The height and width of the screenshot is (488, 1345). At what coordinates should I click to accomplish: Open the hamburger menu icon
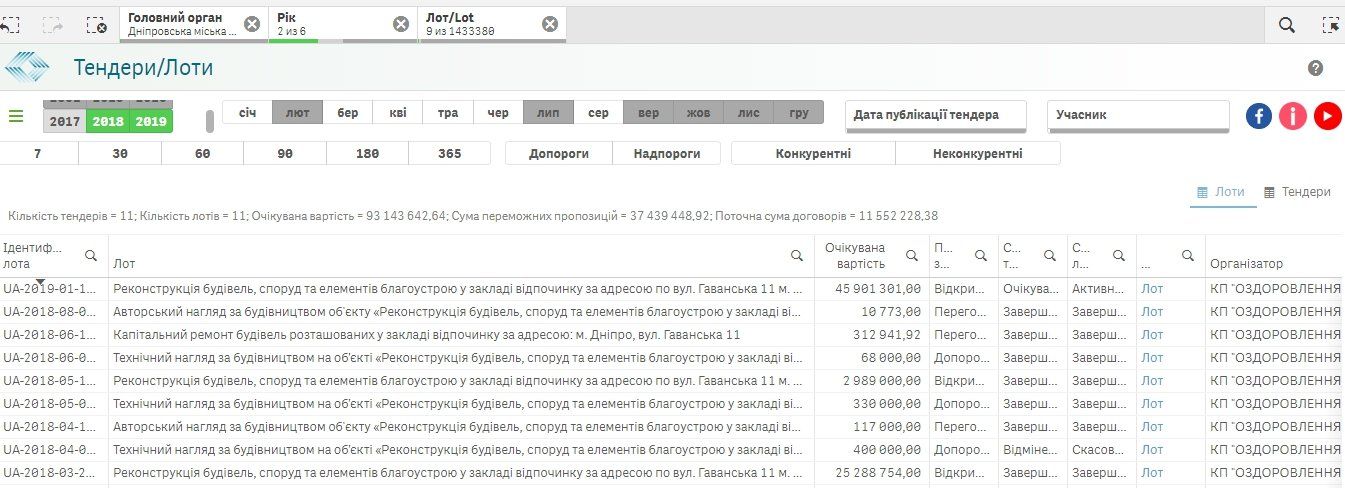pos(16,116)
